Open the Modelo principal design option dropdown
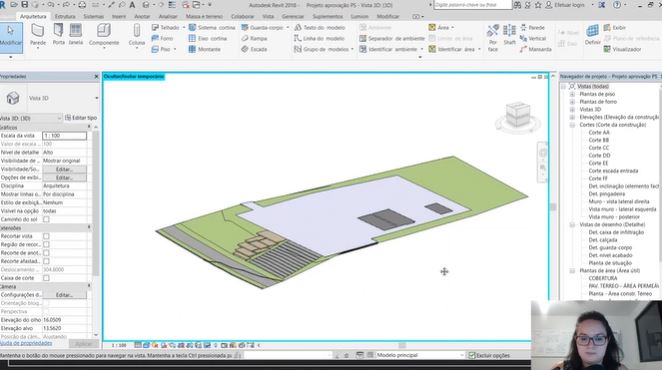 [461, 355]
